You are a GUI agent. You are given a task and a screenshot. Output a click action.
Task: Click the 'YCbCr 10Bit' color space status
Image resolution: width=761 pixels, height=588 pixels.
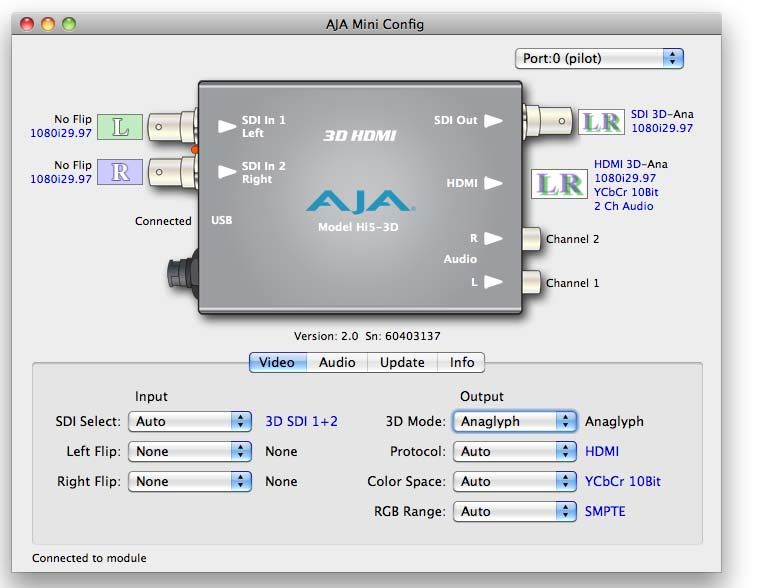click(623, 481)
